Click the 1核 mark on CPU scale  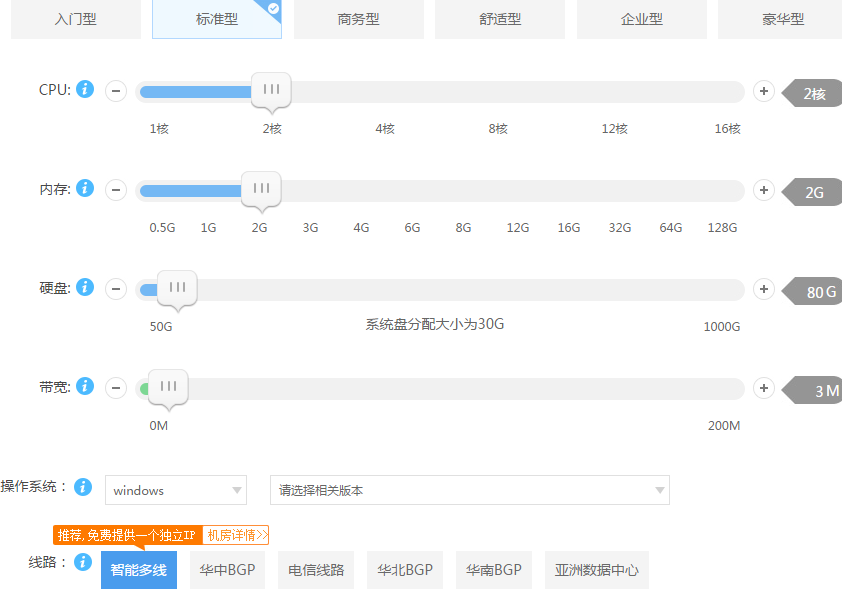pyautogui.click(x=159, y=129)
